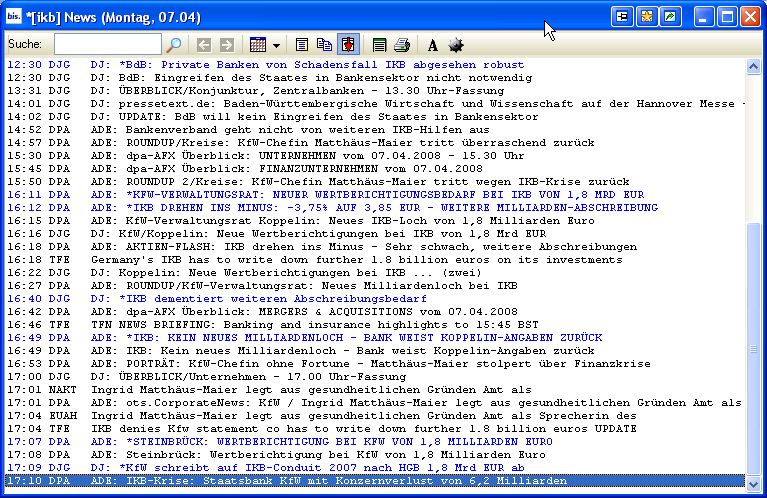Click the title bar green pencil icon
Screen dimensions: 767x498
671,17
